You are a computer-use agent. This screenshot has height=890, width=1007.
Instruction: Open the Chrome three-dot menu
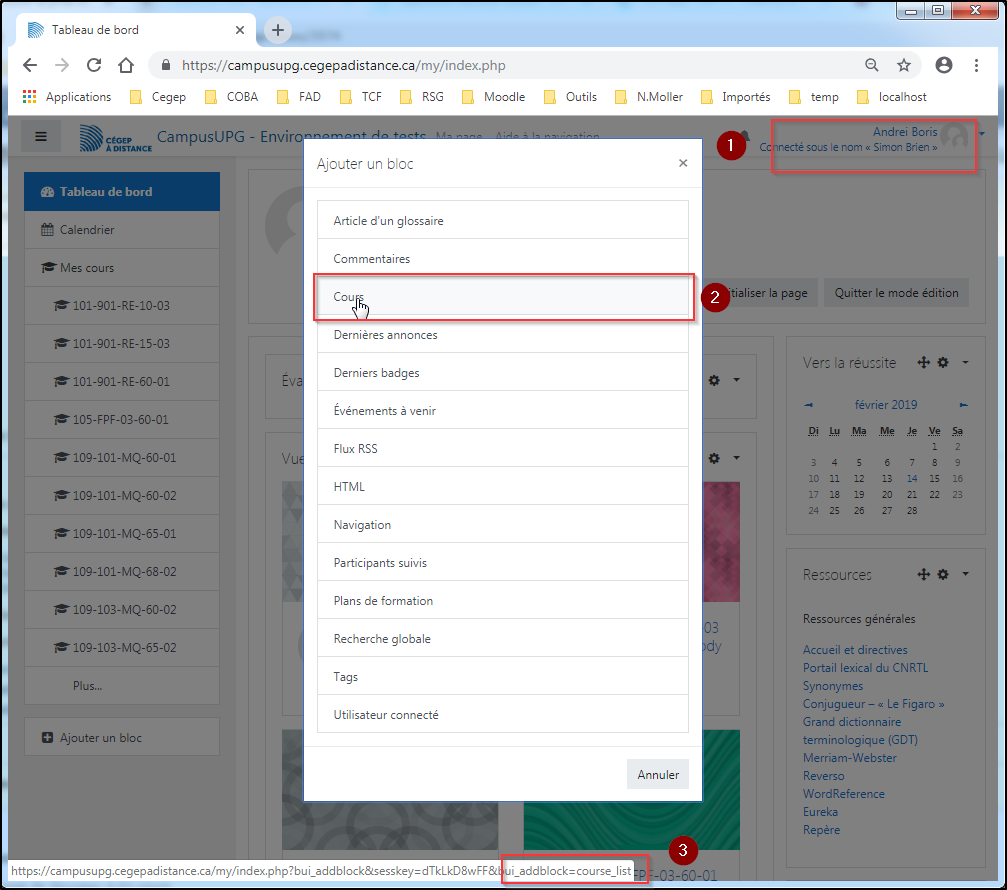[976, 65]
